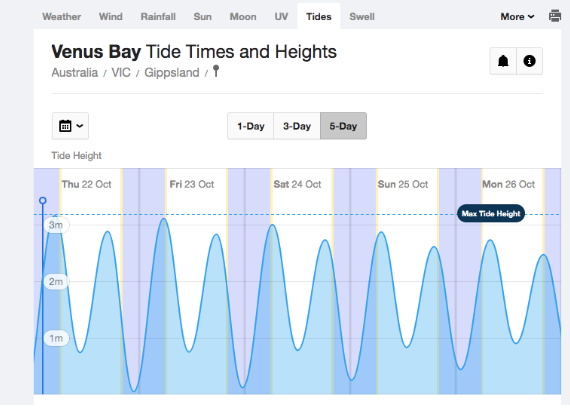Viewport: 570px width, 408px height.
Task: Switch to the Swell tab
Action: [362, 17]
